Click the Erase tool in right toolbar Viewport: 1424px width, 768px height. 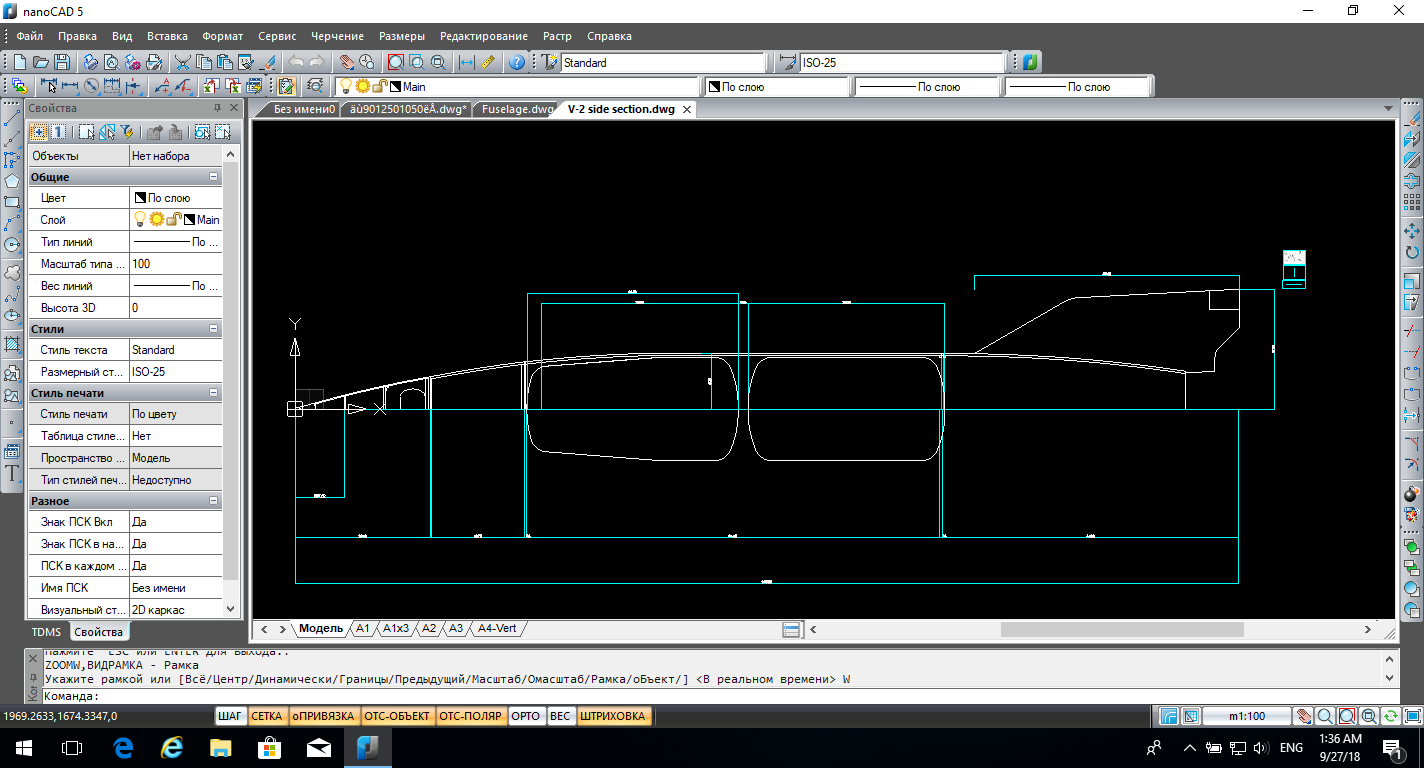(1412, 118)
